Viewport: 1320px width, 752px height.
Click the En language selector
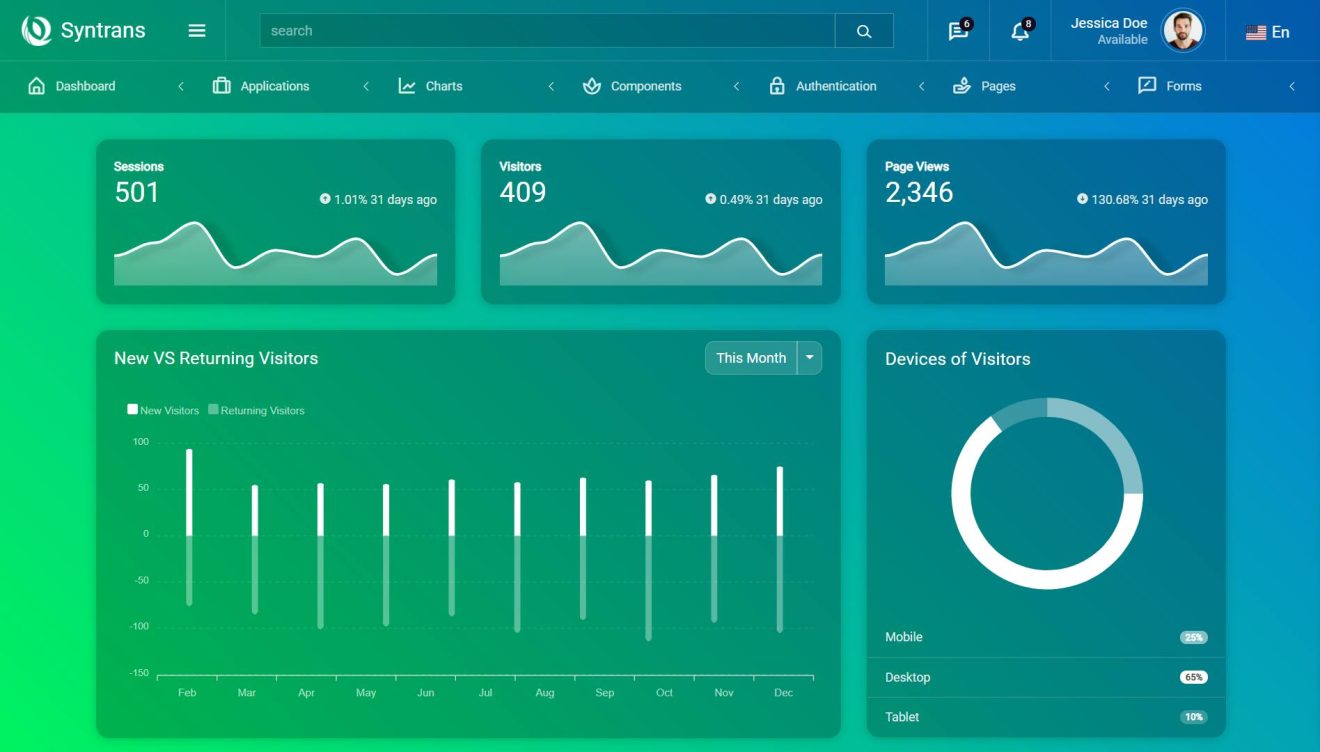1270,31
